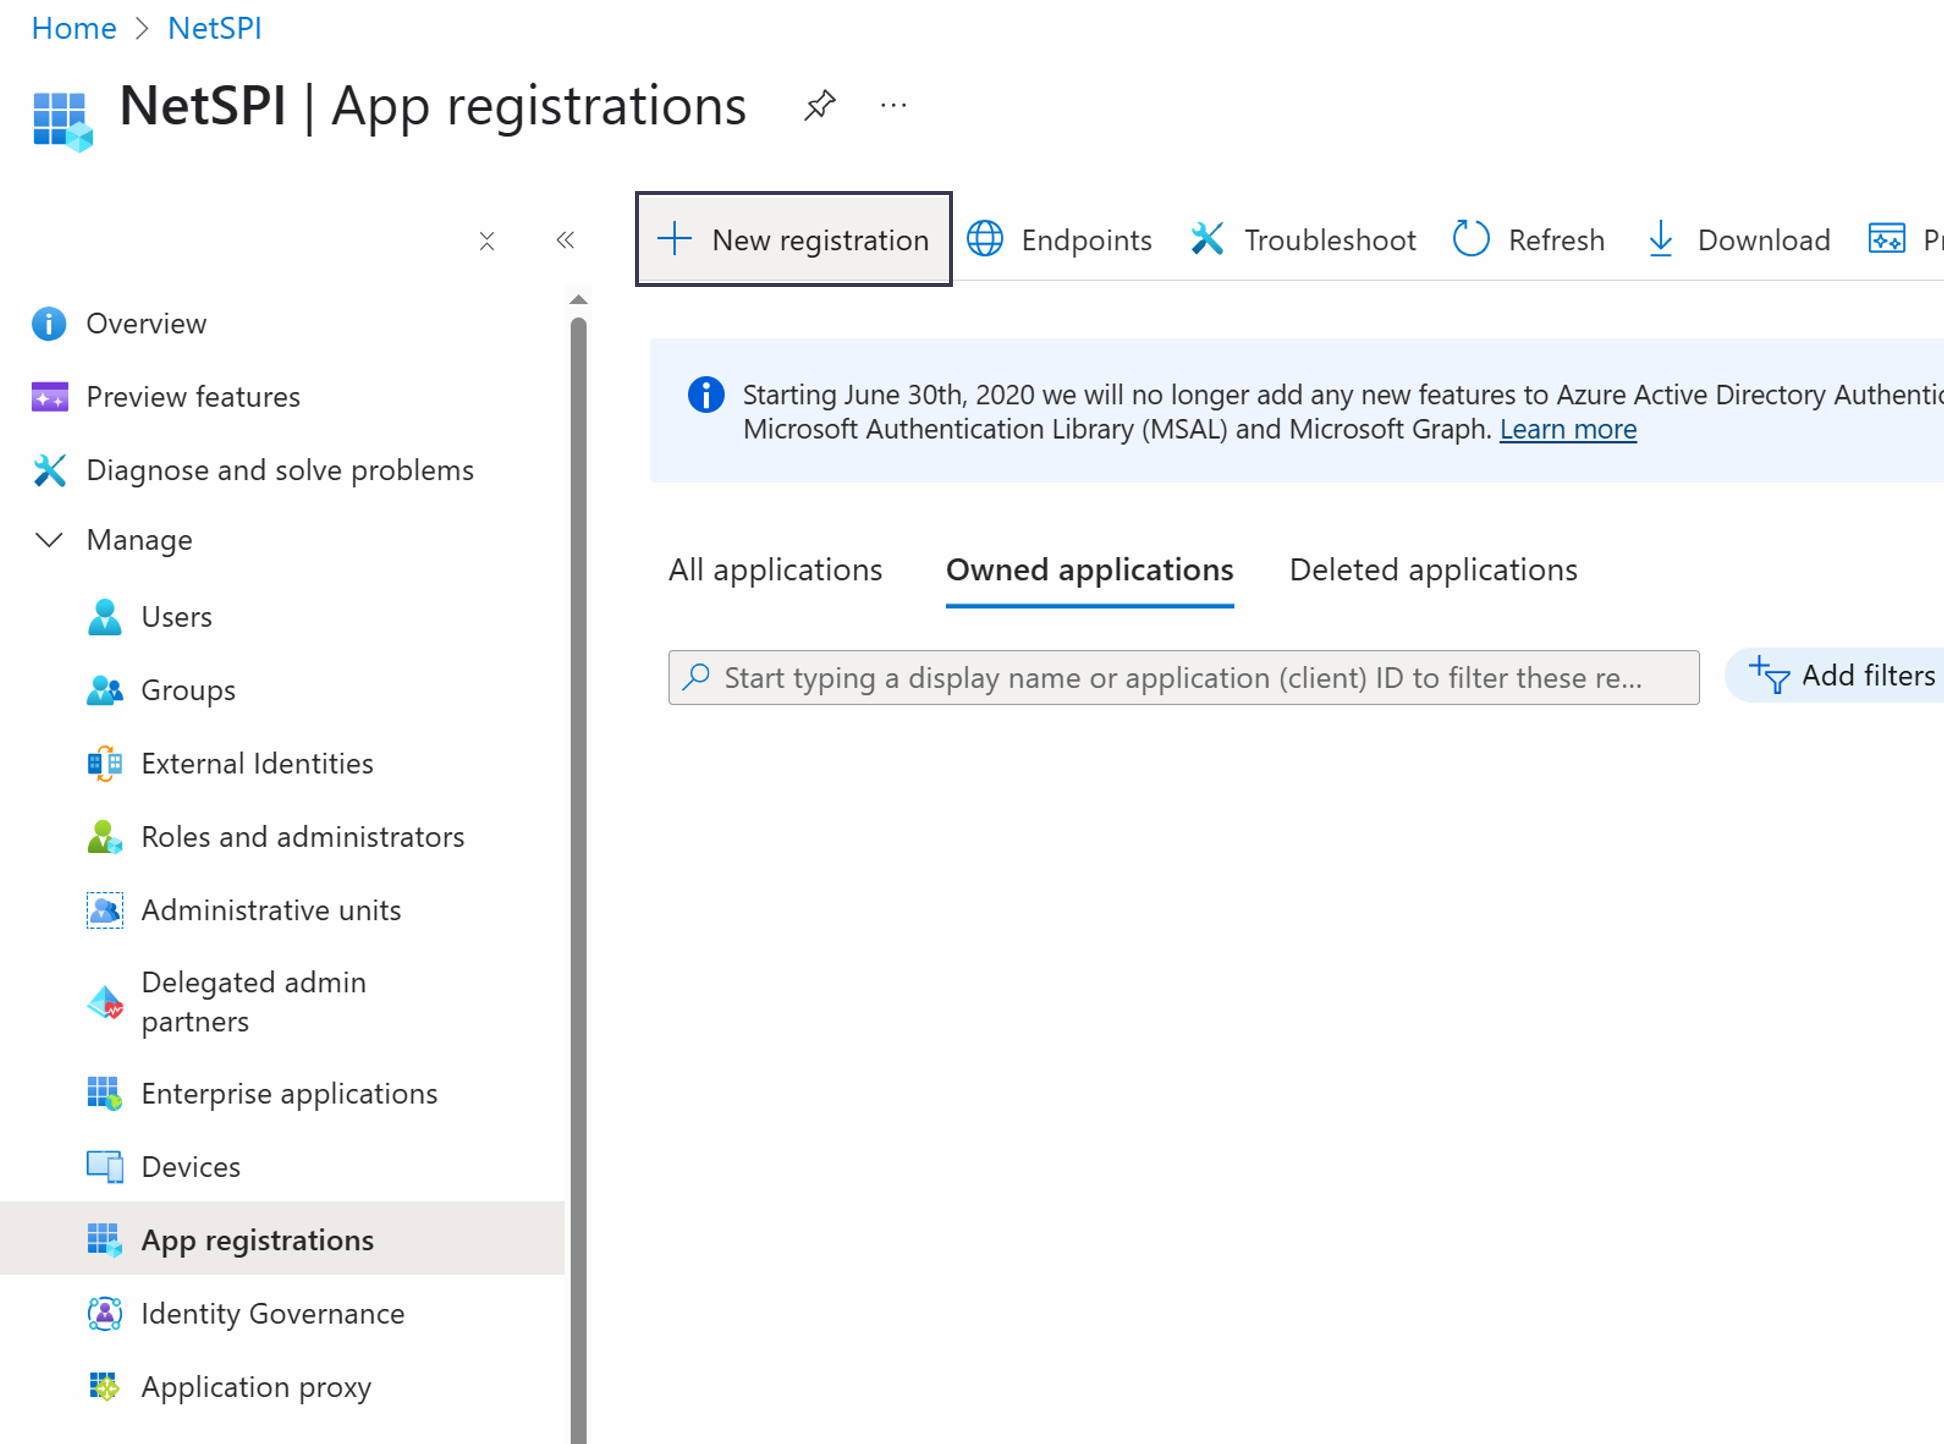Image resolution: width=1944 pixels, height=1444 pixels.
Task: Click the Overview info icon
Action: pyautogui.click(x=49, y=324)
